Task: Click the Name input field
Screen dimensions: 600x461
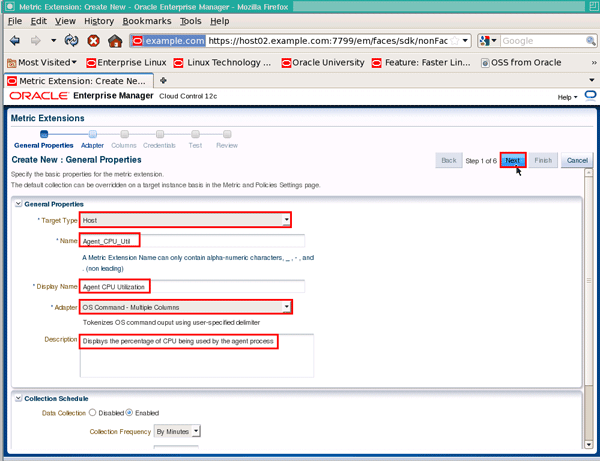Action: click(x=192, y=241)
